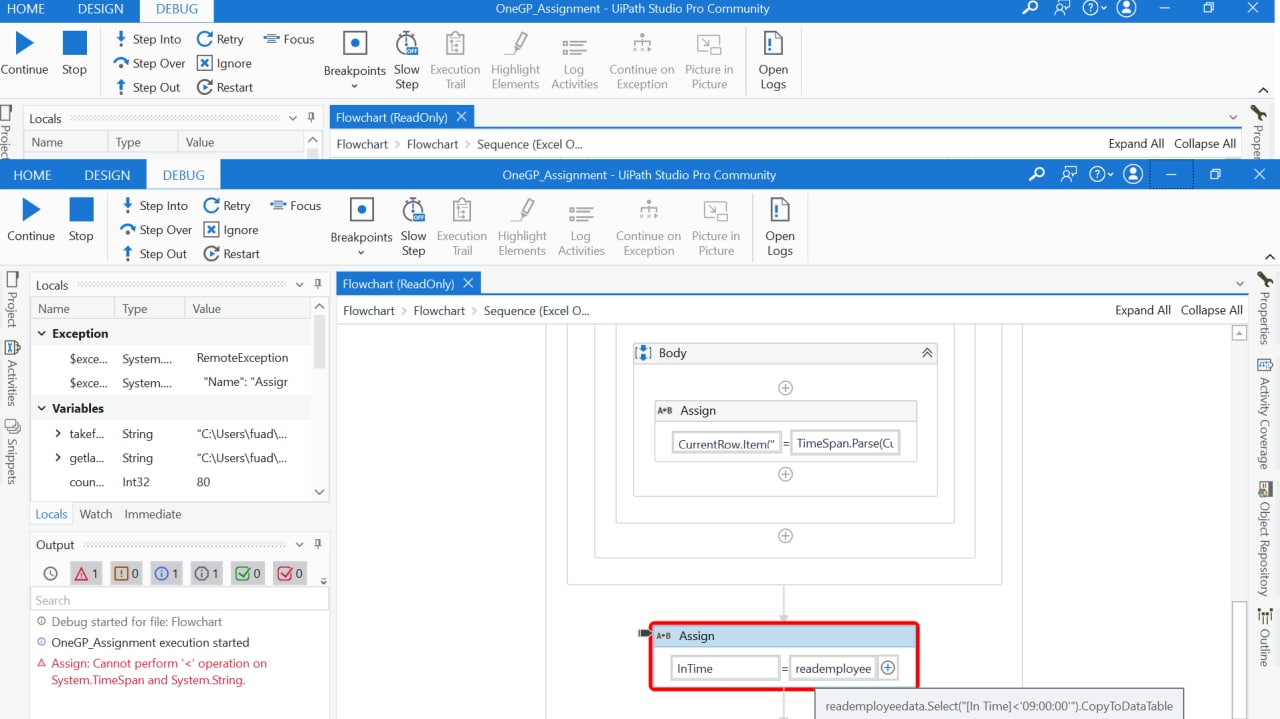Click Step Over in the front window
This screenshot has width=1280, height=719.
point(156,230)
